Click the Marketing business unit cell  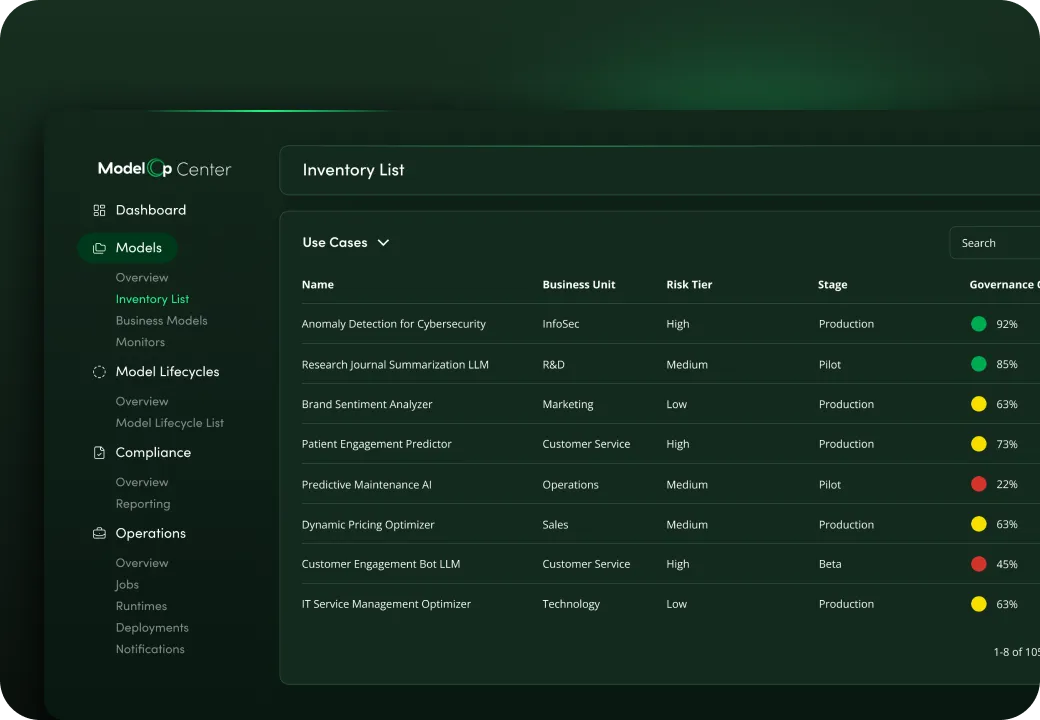click(568, 404)
